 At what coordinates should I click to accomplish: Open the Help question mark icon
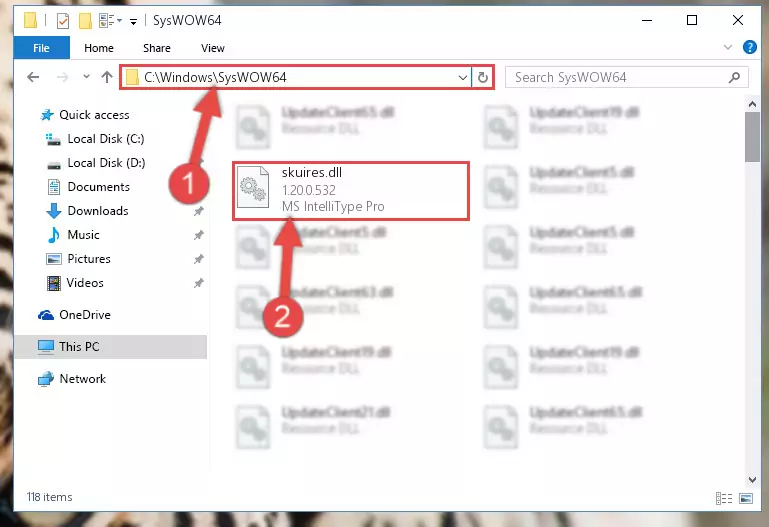point(749,47)
